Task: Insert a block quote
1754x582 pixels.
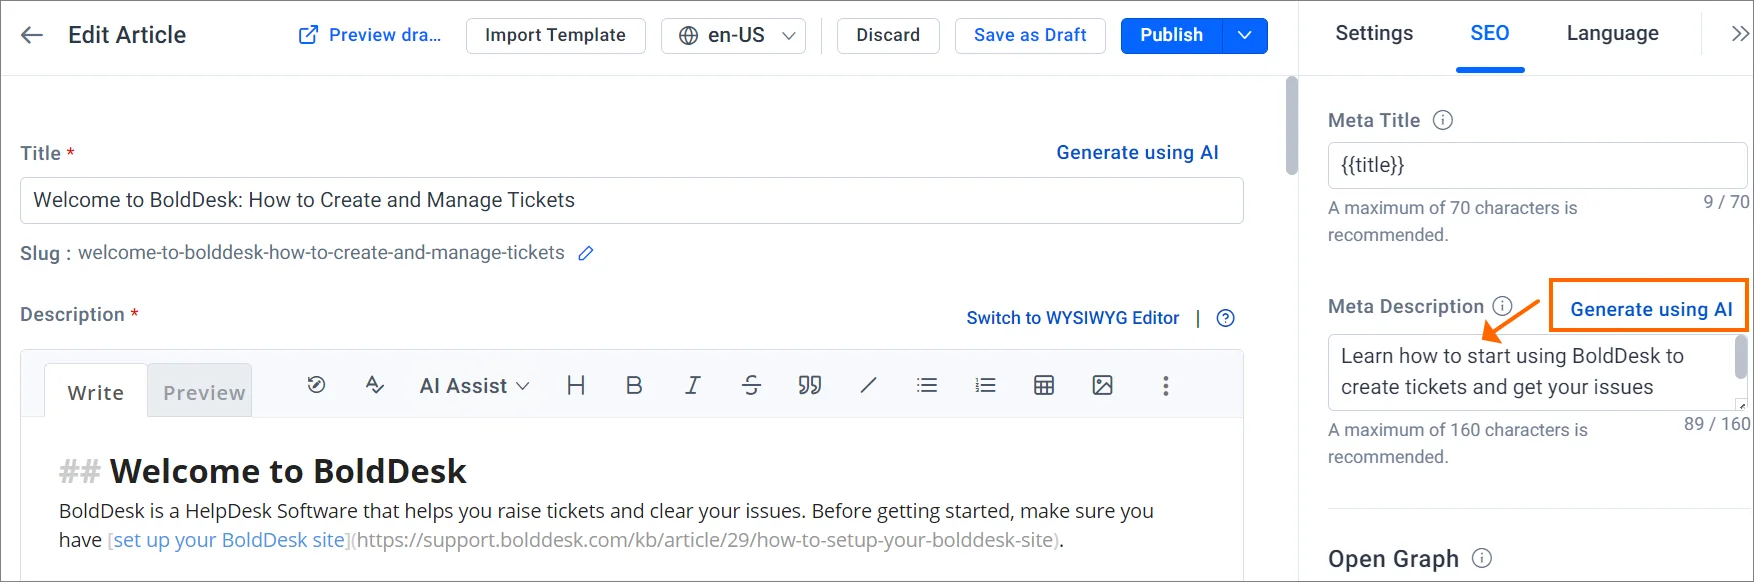Action: 810,385
